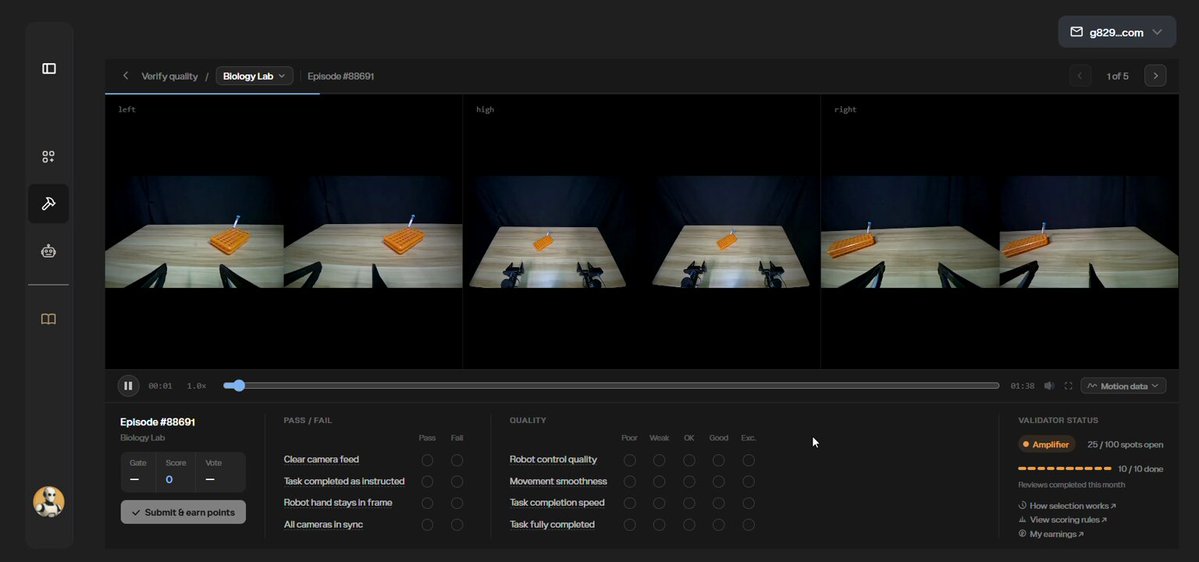Click the left camera video feed

pos(284,232)
